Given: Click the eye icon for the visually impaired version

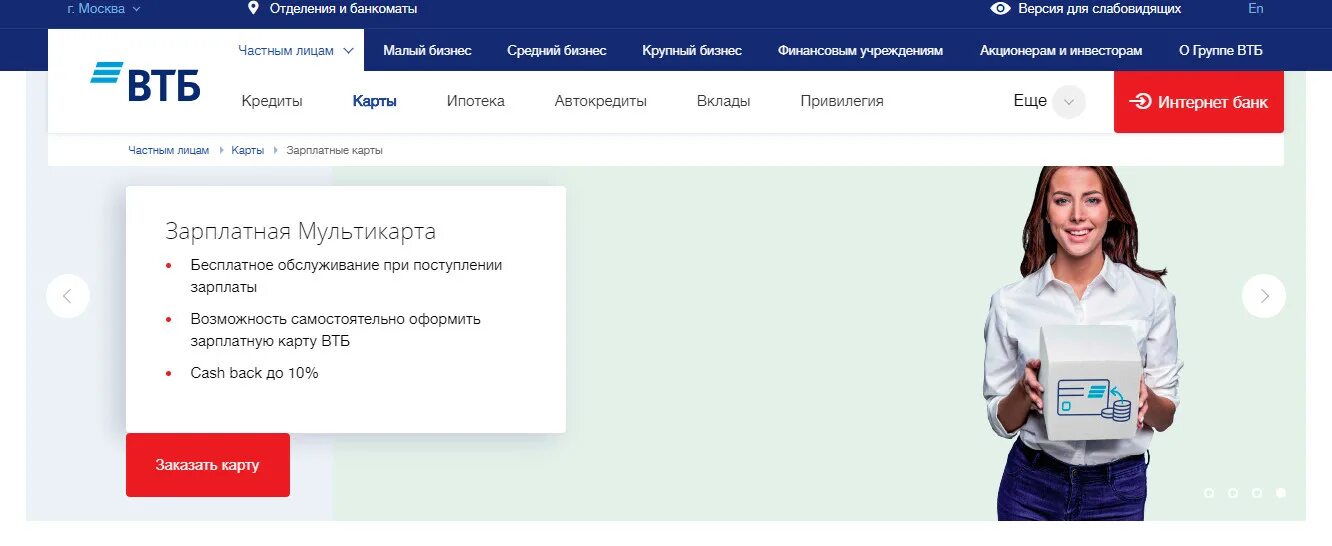Looking at the screenshot, I should point(1000,8).
